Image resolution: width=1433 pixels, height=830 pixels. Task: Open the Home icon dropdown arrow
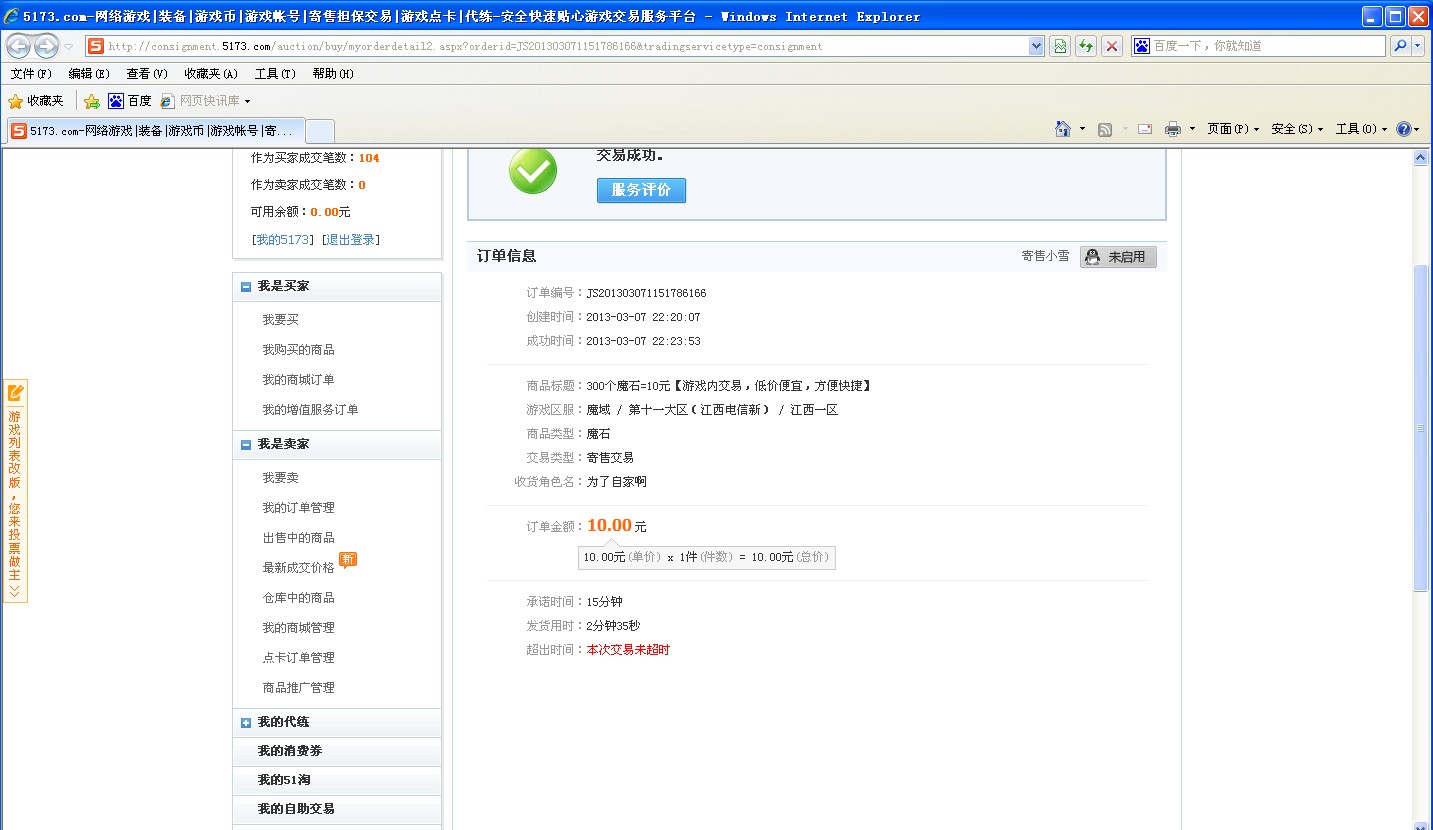[x=1082, y=129]
